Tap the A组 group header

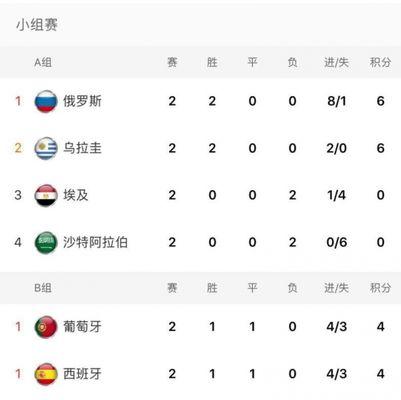[x=43, y=62]
